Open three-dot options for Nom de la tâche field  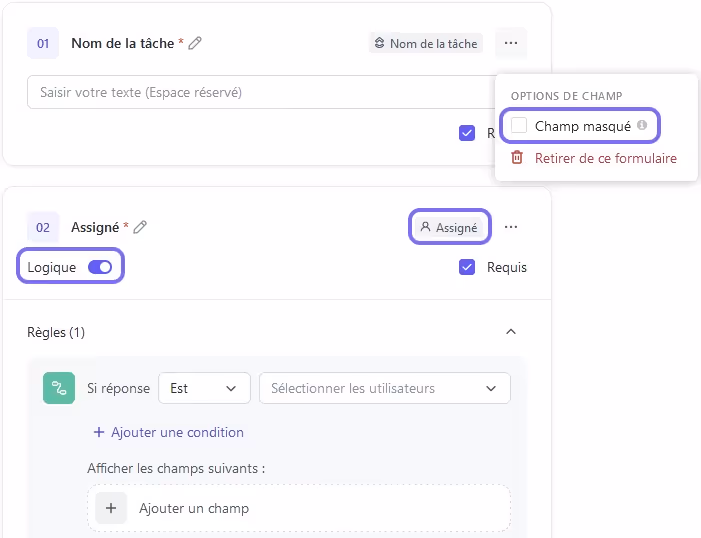tap(511, 43)
